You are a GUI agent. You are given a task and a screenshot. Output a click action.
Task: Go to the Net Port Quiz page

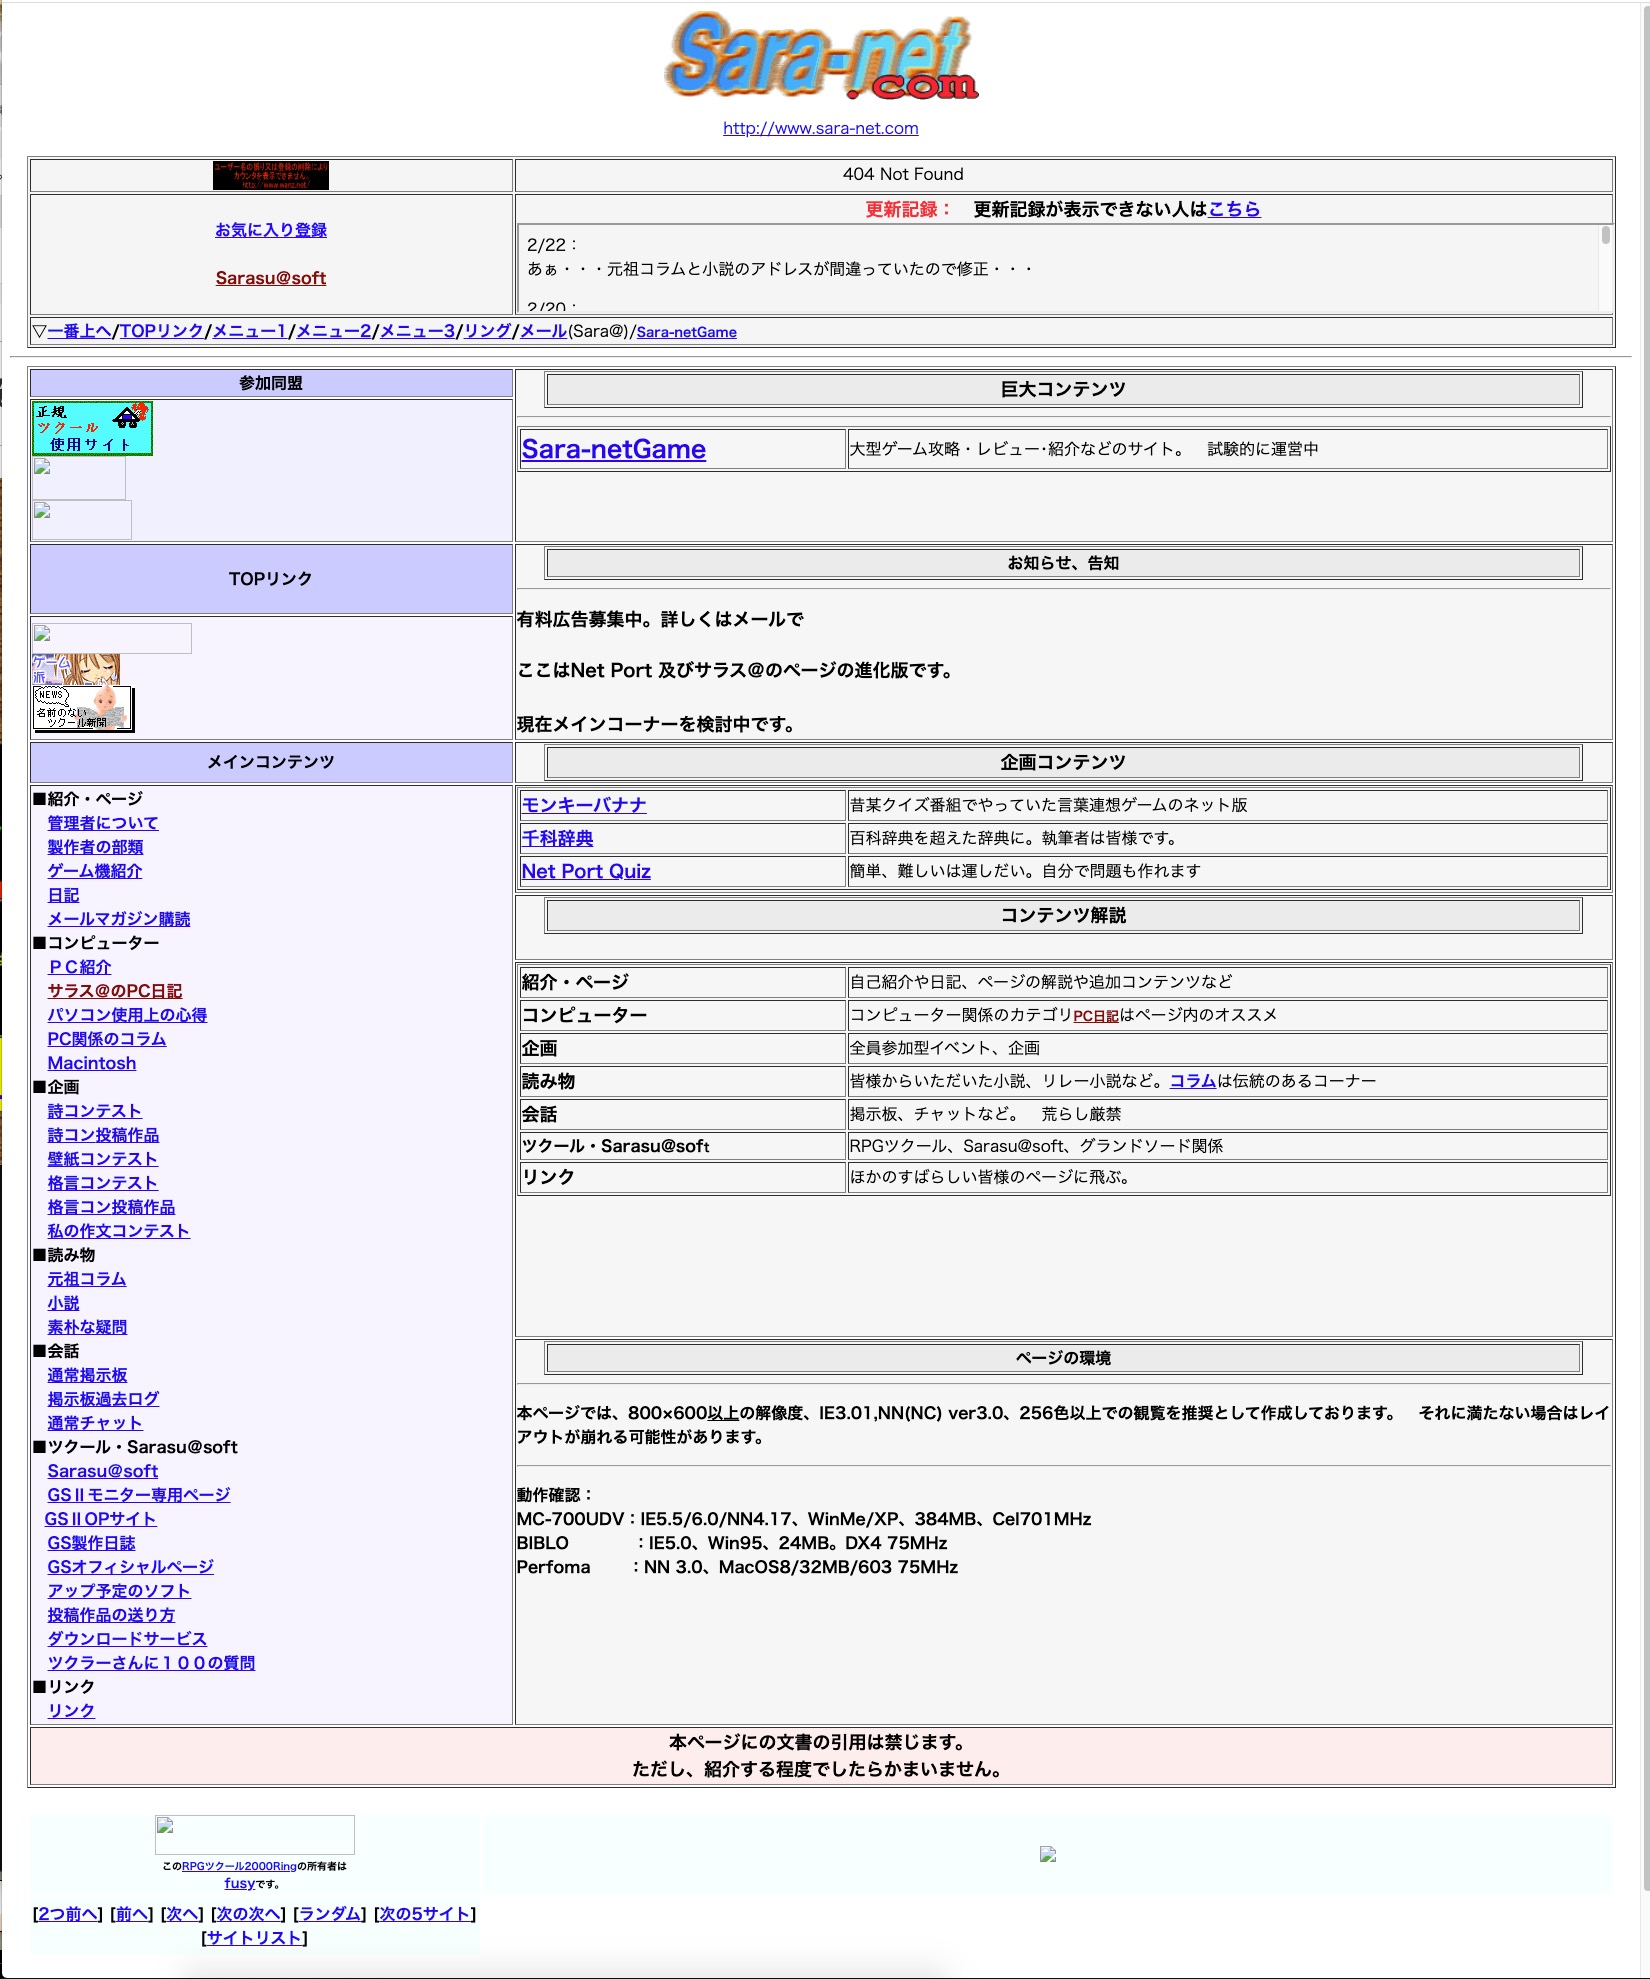pyautogui.click(x=586, y=871)
